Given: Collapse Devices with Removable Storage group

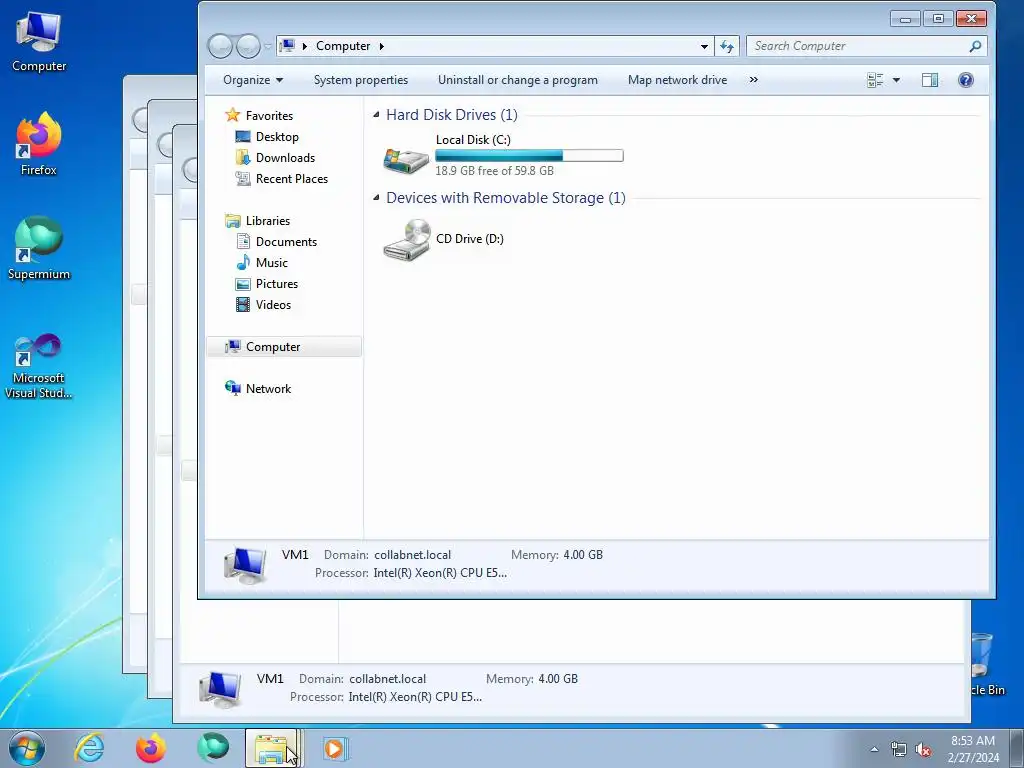Looking at the screenshot, I should coord(376,198).
